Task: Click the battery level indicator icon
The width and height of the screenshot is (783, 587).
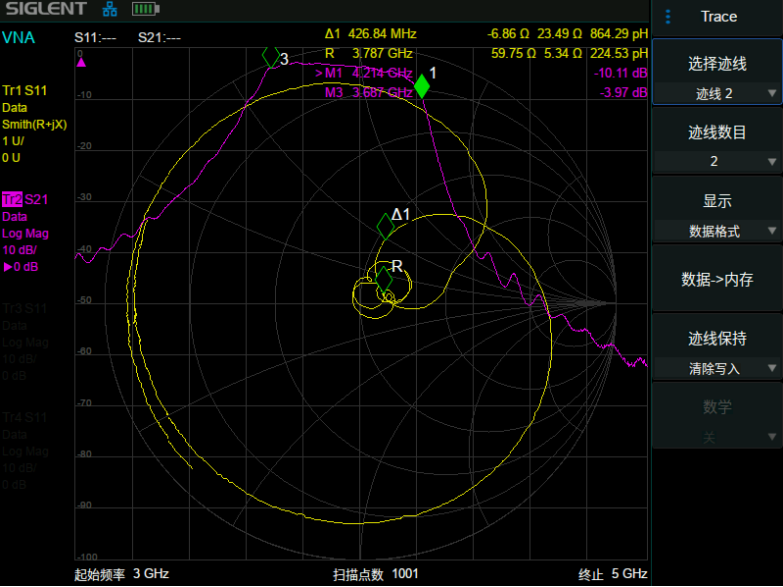Action: pyautogui.click(x=145, y=10)
